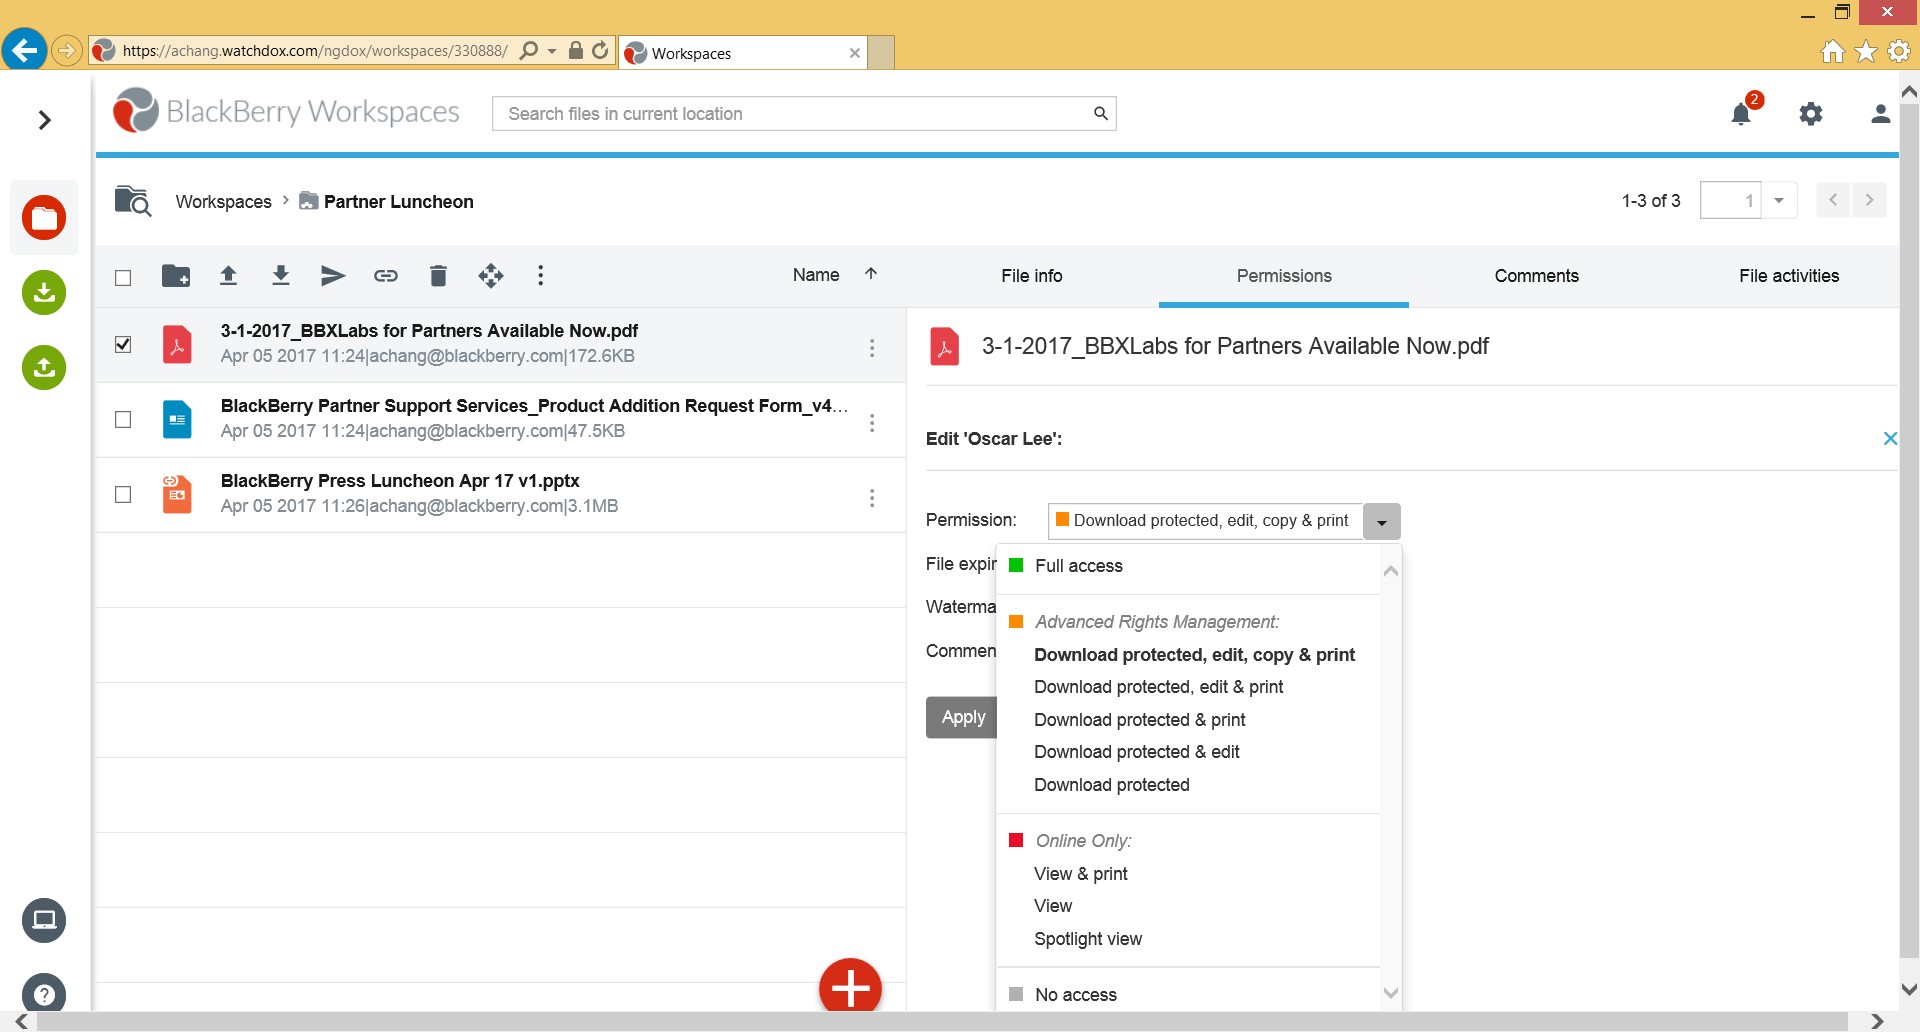The image size is (1920, 1032).
Task: Check the Press Luncheon pptx checkbox
Action: click(123, 495)
